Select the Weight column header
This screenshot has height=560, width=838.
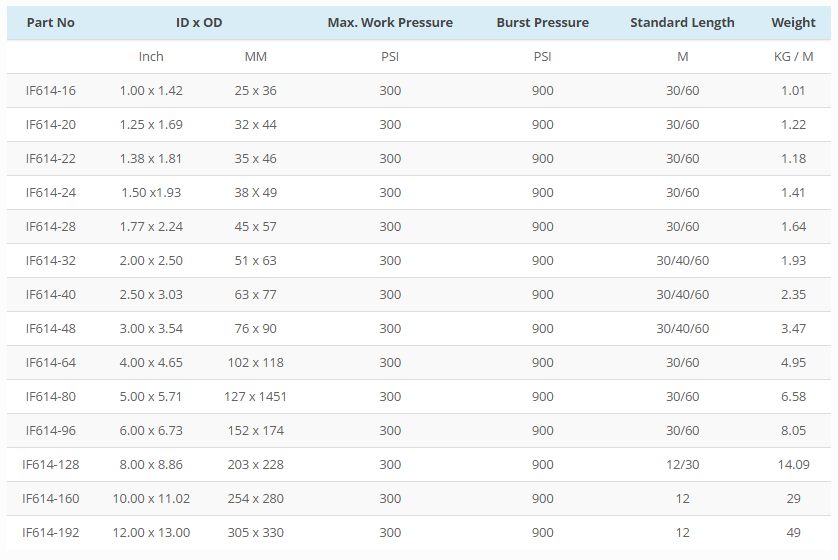click(793, 22)
